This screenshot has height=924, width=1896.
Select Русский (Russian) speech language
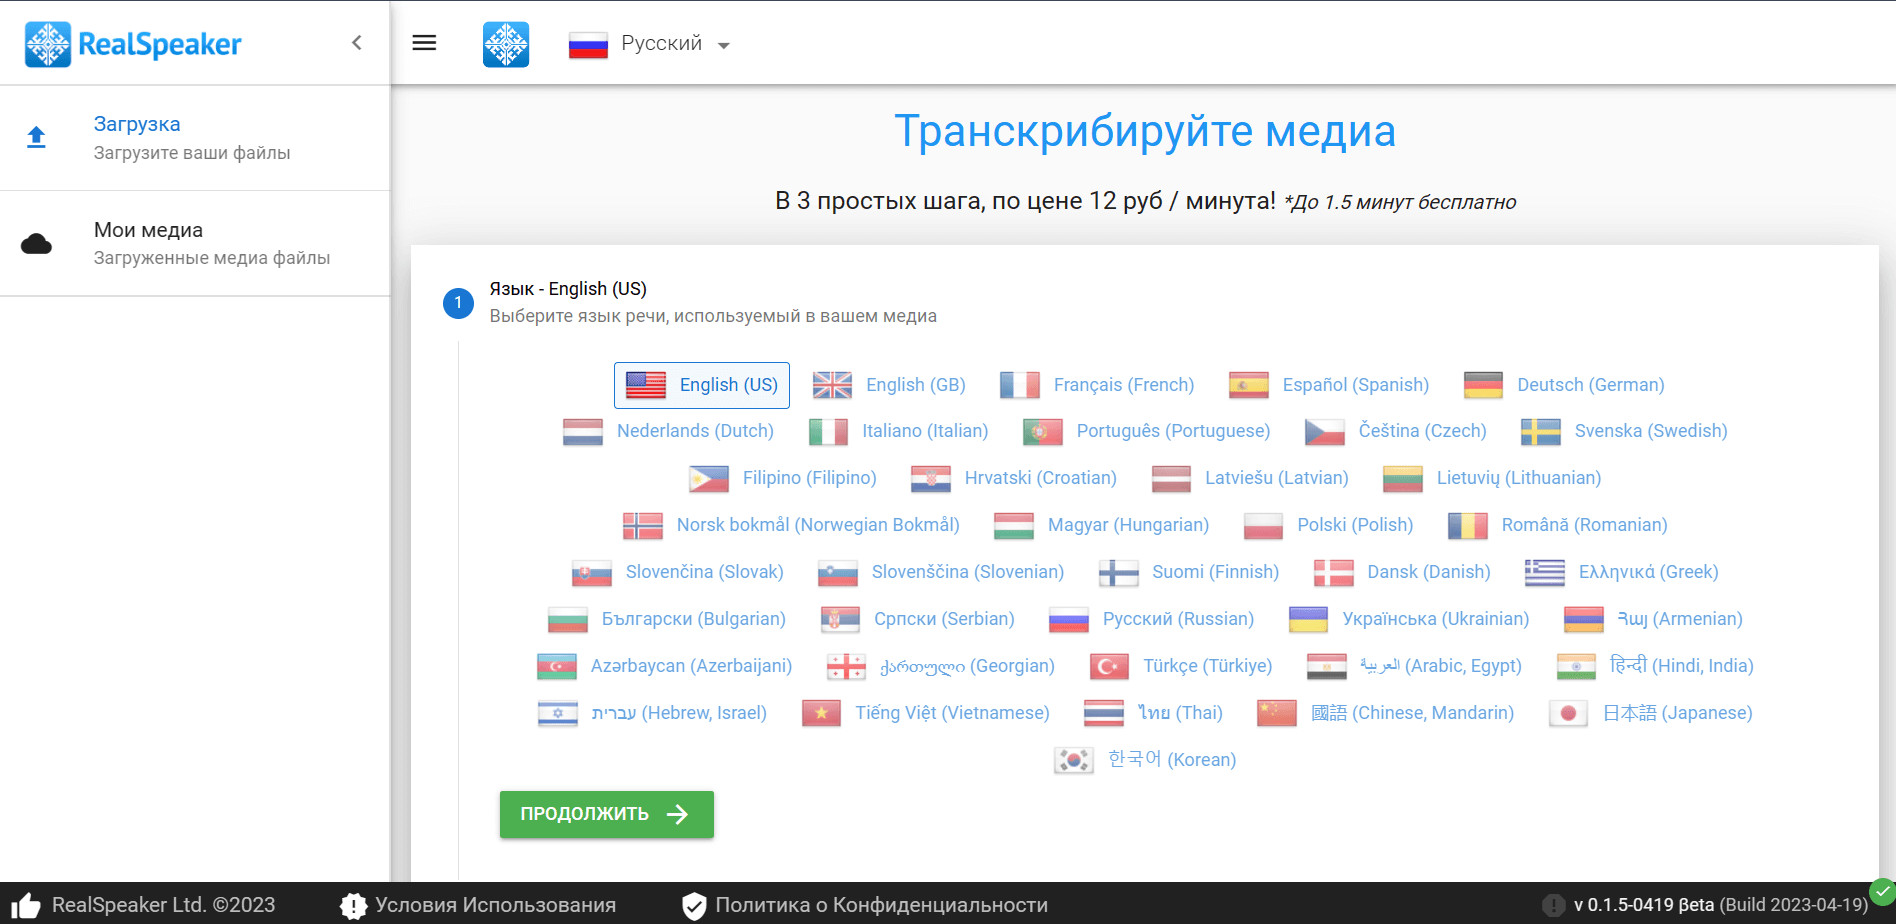[x=1152, y=620]
